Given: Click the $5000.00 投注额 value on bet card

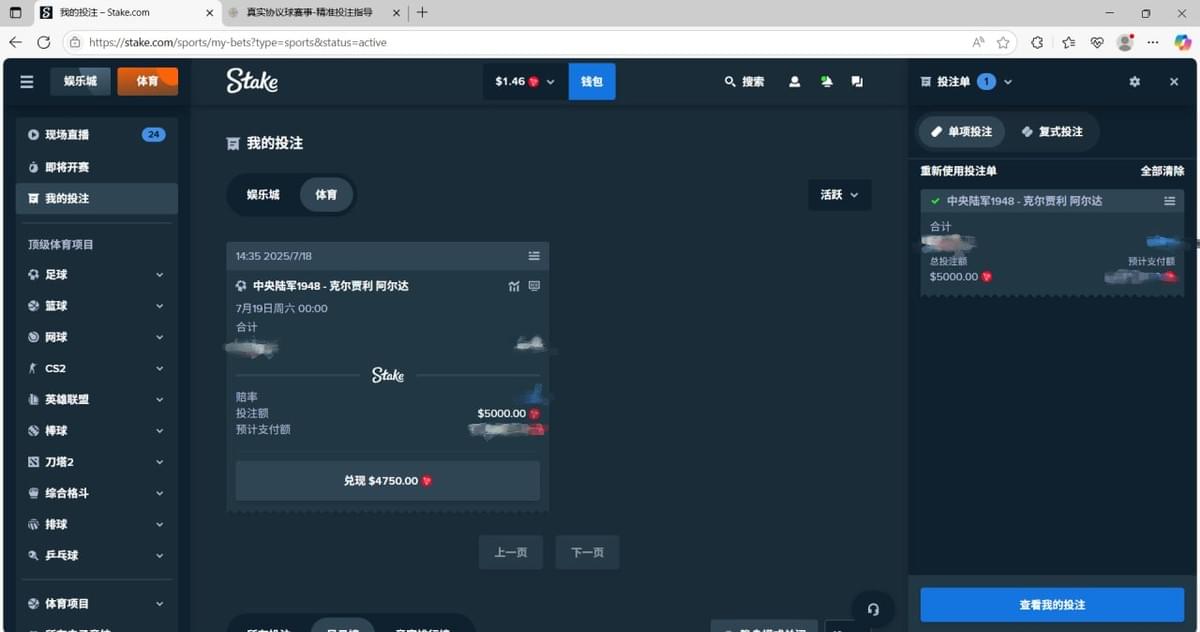Looking at the screenshot, I should [502, 413].
